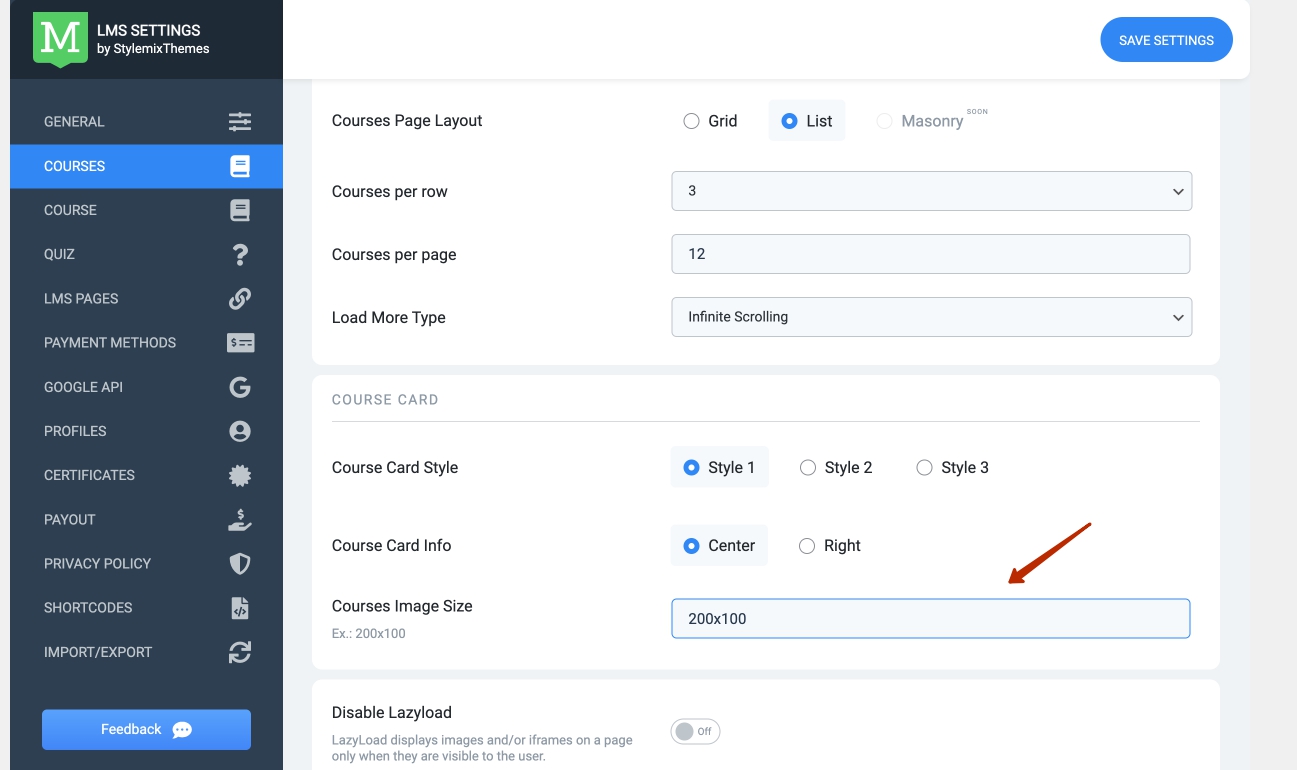Viewport: 1297px width, 770px height.
Task: Click the Privacy Policy shield icon
Action: (x=240, y=564)
